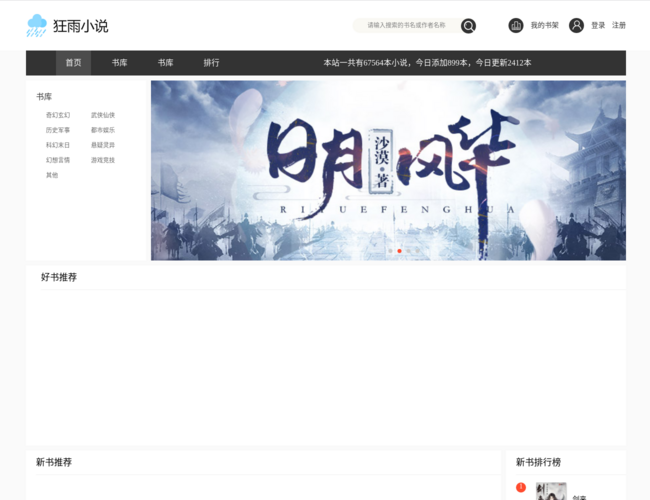The width and height of the screenshot is (650, 500).
Task: Open the 悬疑灵异 category
Action: pyautogui.click(x=103, y=145)
